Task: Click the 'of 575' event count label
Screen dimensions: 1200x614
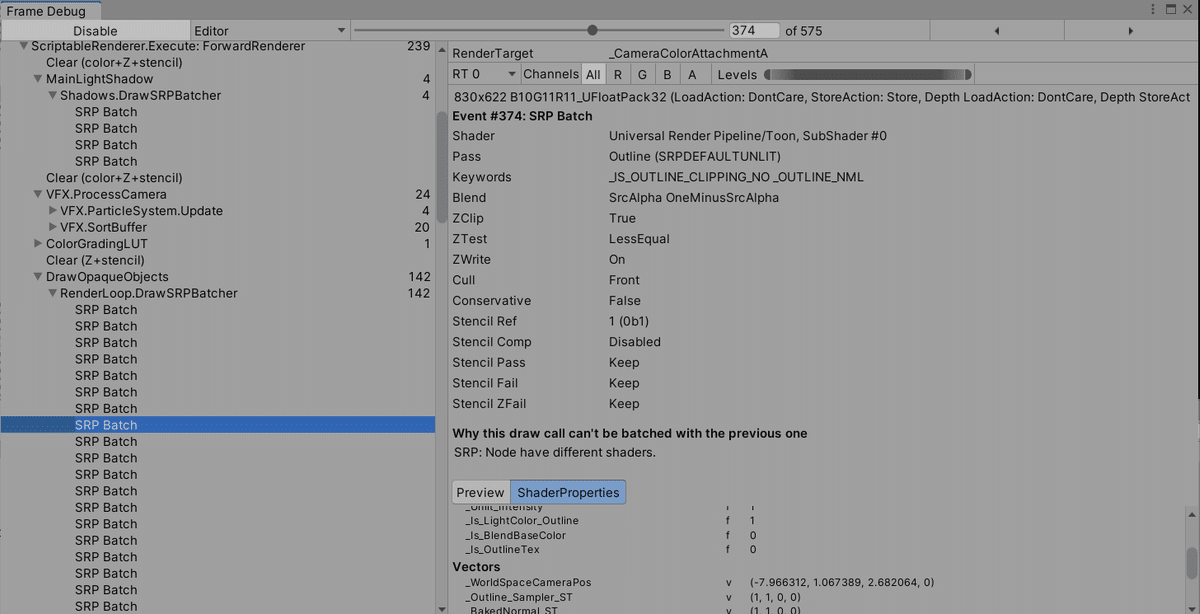Action: pos(804,31)
